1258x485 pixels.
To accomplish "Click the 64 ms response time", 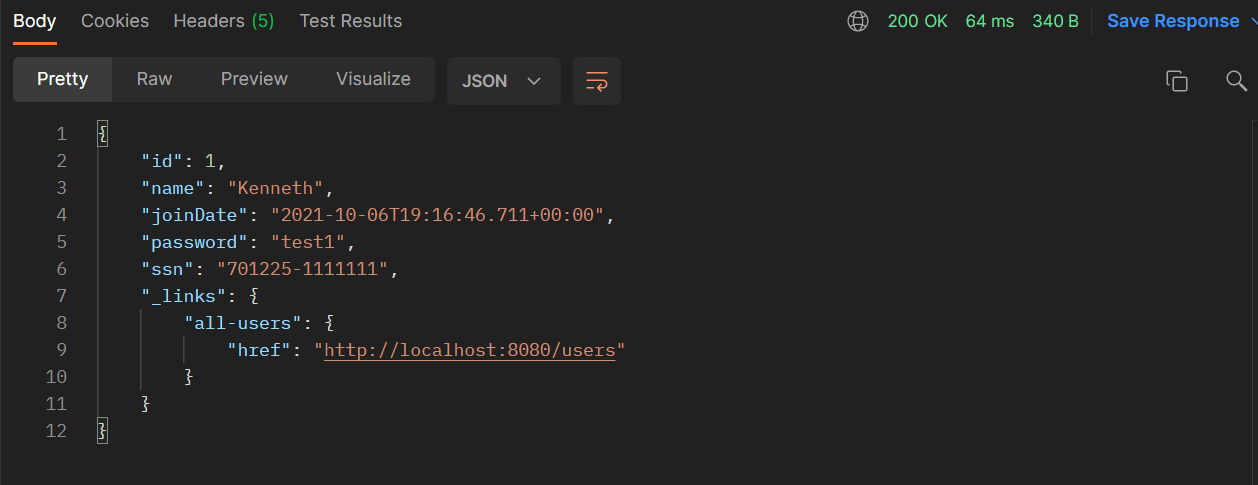I will coord(989,21).
